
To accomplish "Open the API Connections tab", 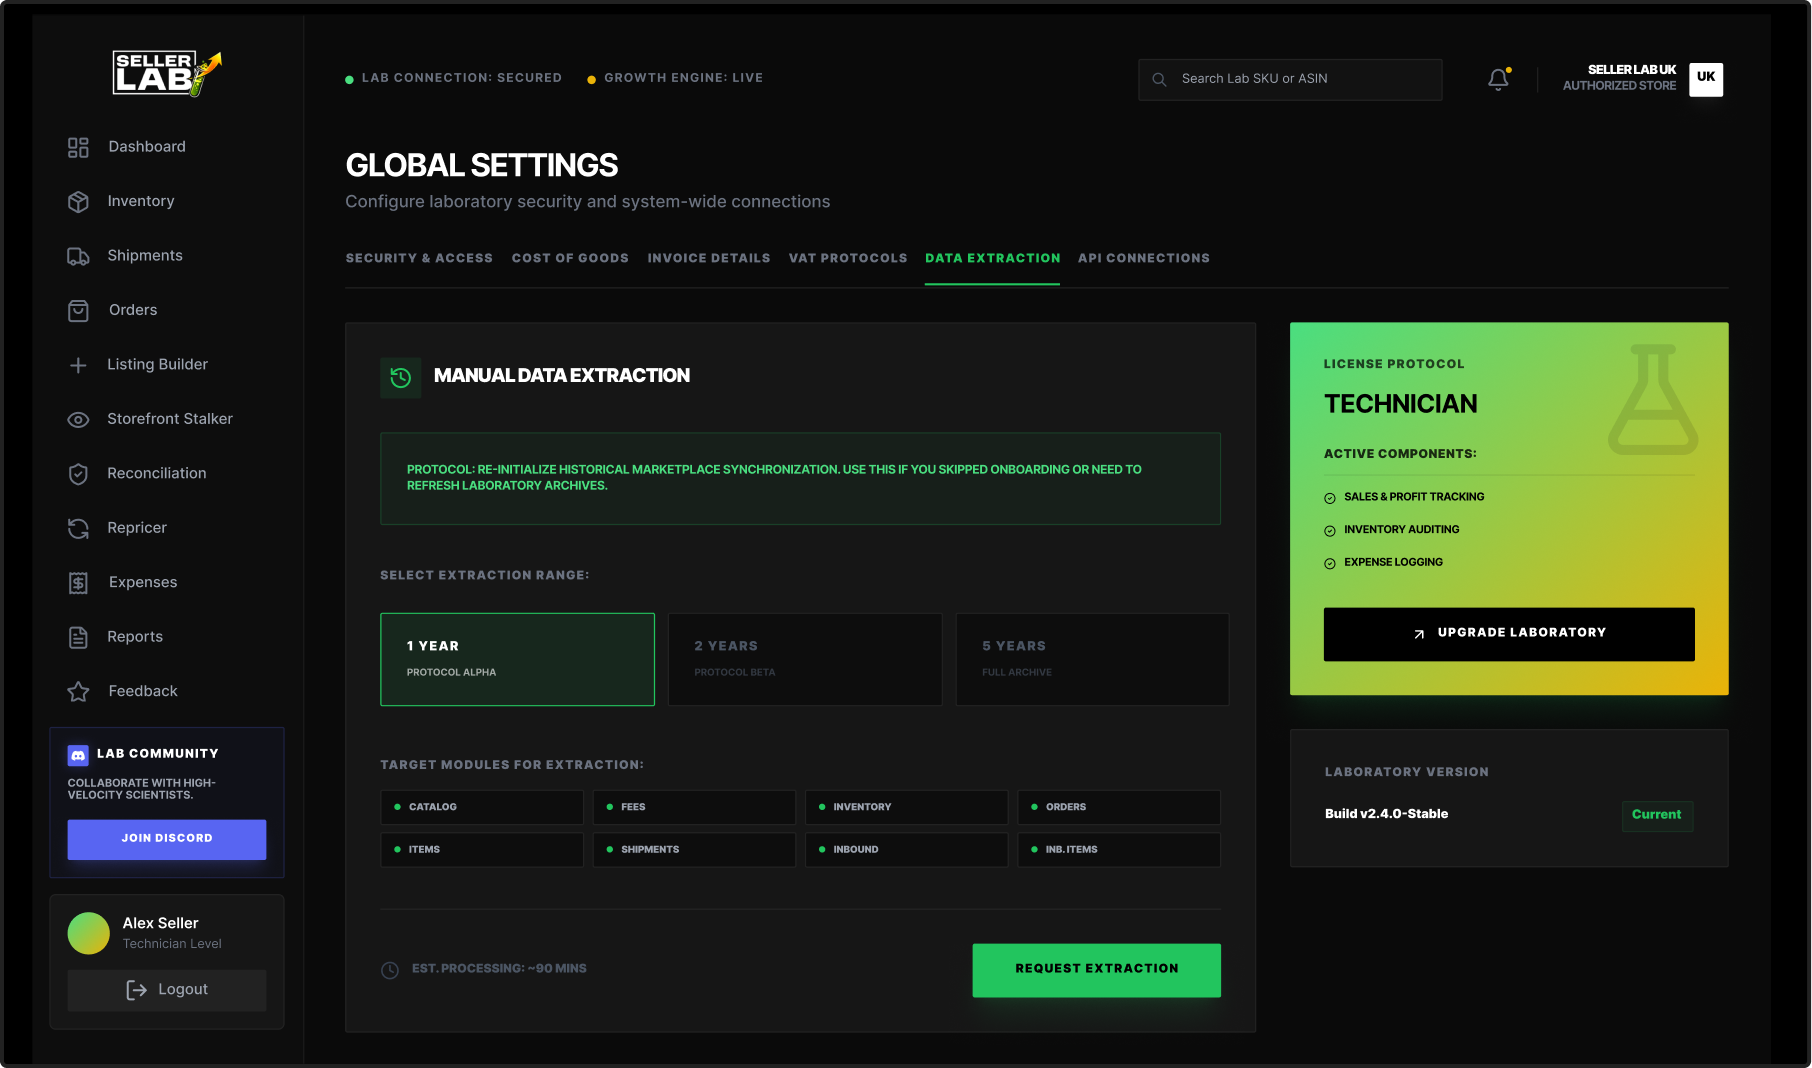I will click(x=1143, y=258).
